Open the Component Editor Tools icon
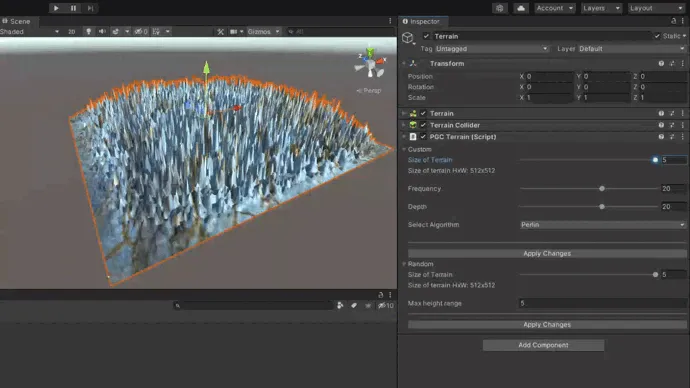Viewport: 690px width, 388px height. [x=220, y=32]
